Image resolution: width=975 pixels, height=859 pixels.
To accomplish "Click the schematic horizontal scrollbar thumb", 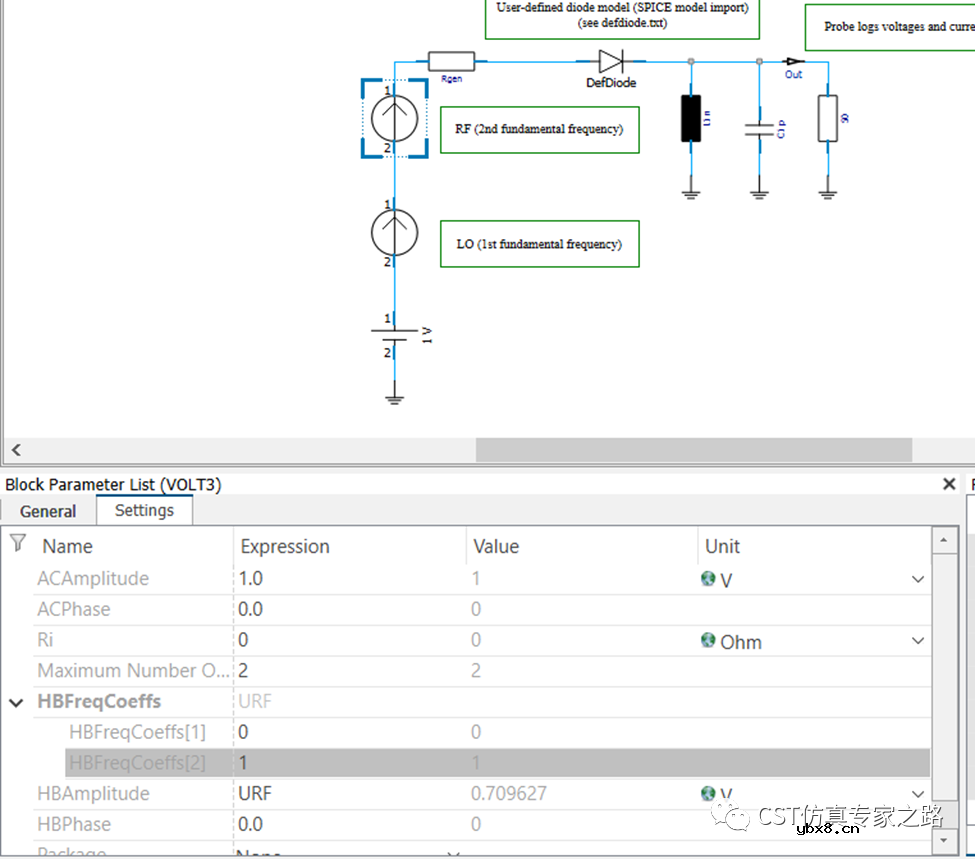I will click(x=693, y=450).
